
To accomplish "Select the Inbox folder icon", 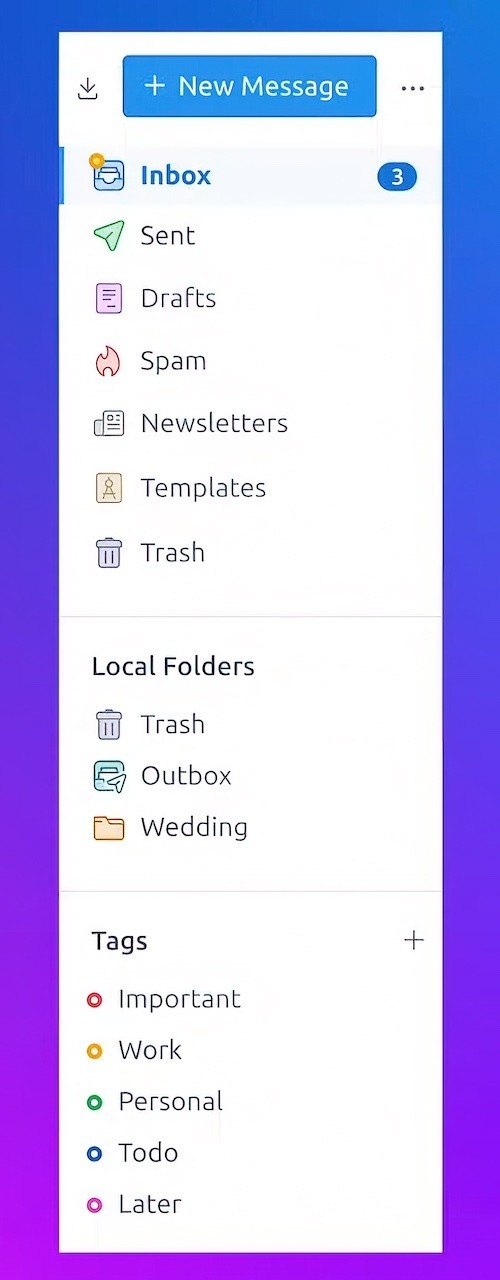I will (x=108, y=175).
